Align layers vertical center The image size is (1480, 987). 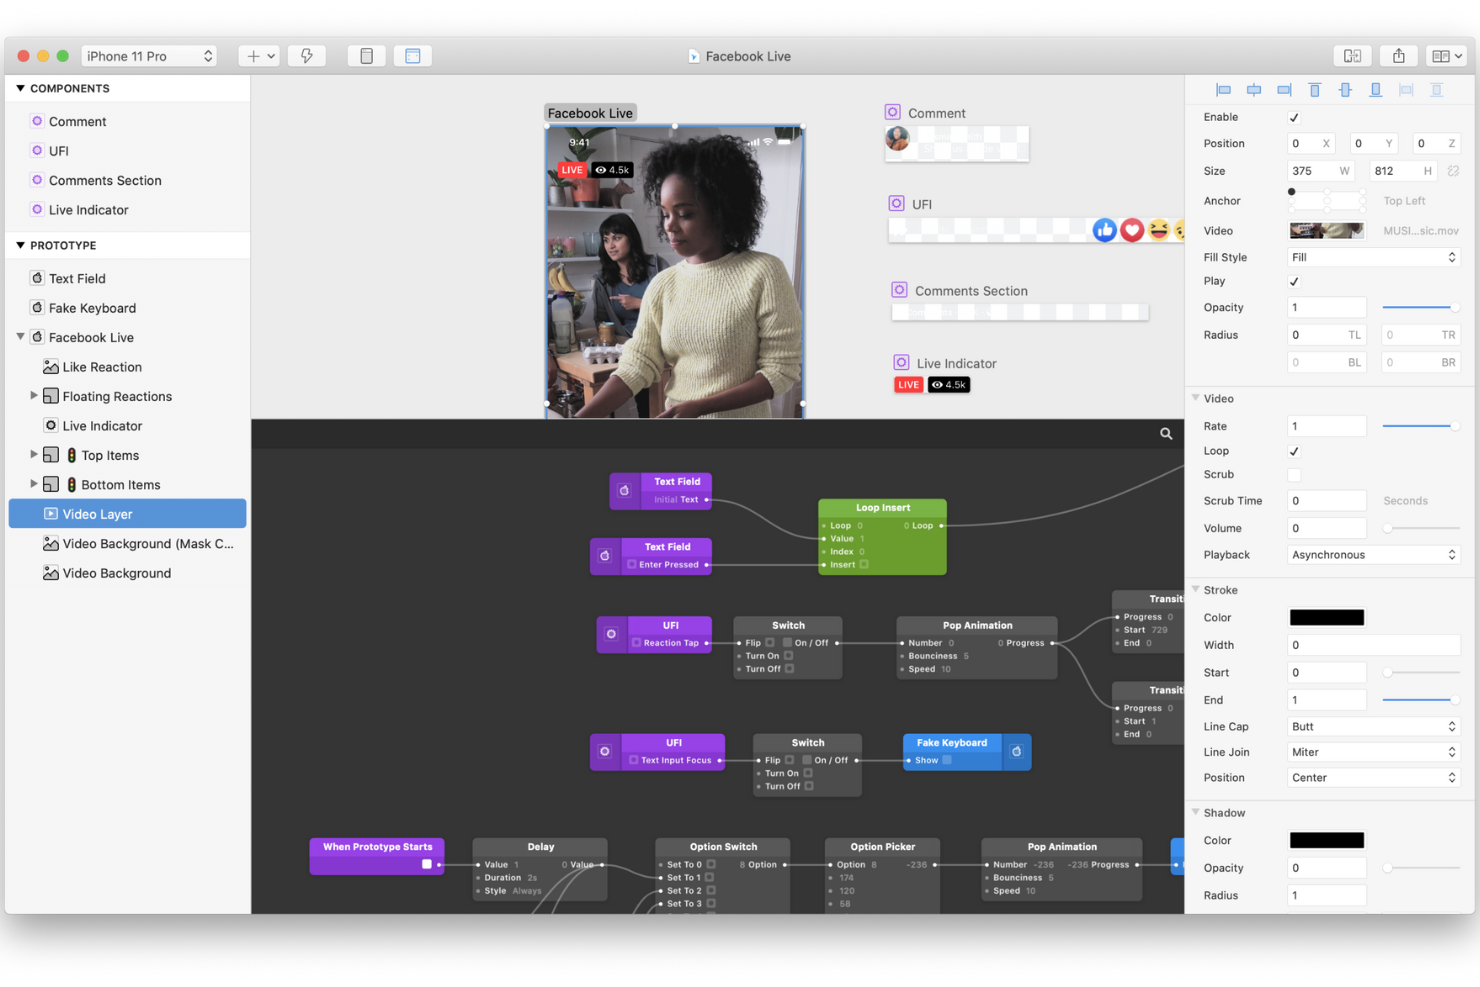1345,90
